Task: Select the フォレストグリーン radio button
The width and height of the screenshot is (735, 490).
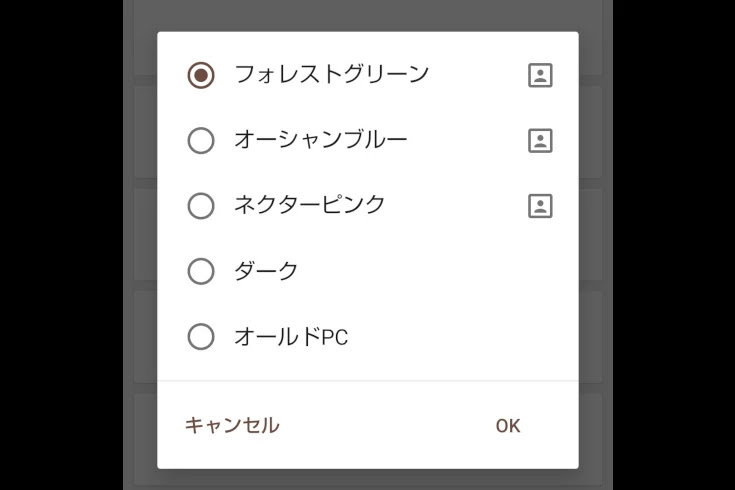Action: point(201,75)
